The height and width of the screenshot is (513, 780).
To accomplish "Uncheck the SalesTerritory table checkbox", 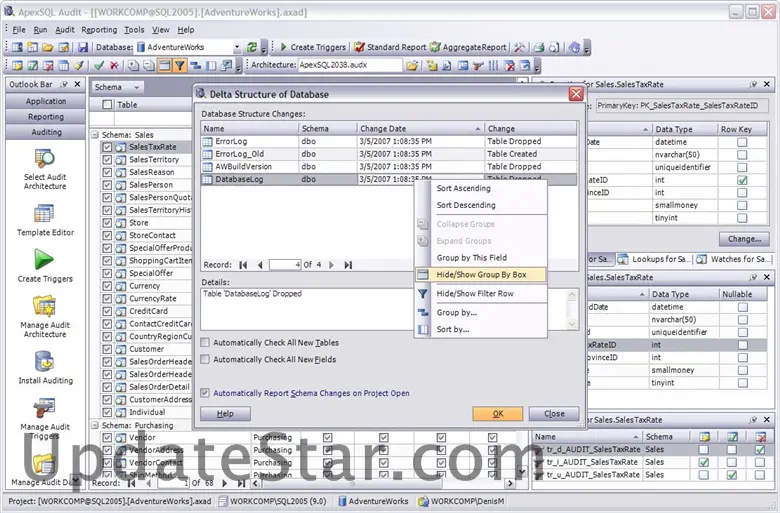I will pyautogui.click(x=107, y=160).
